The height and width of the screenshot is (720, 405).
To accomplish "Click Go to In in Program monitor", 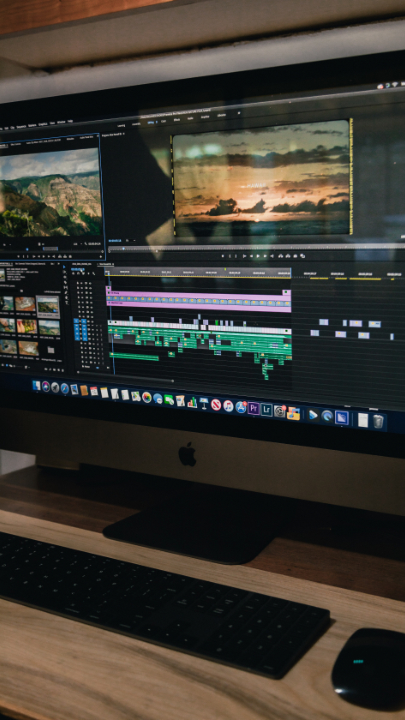I will (x=244, y=256).
